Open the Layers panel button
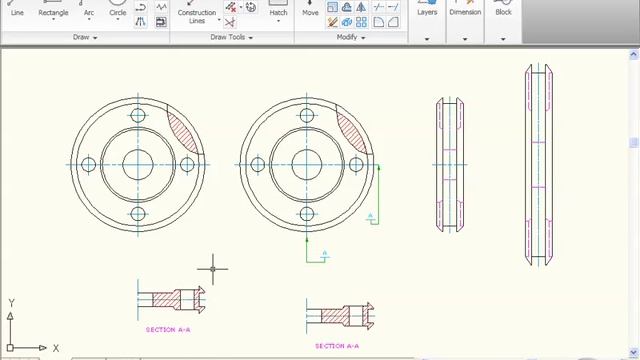 point(427,9)
